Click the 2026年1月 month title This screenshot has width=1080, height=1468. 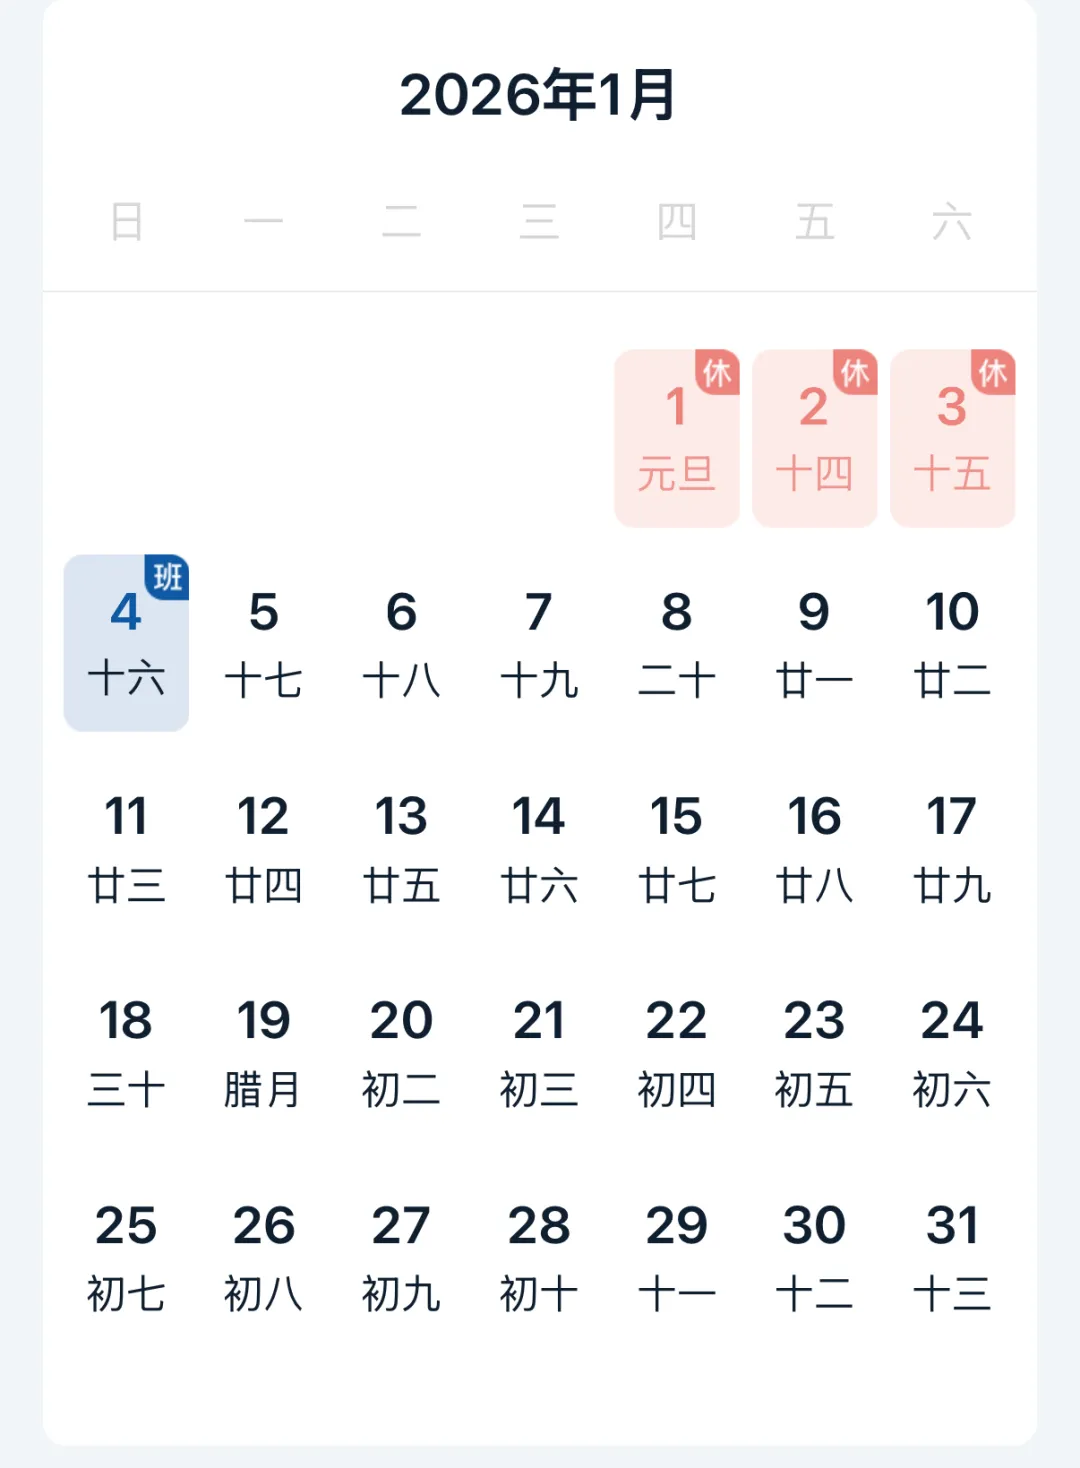(x=539, y=95)
